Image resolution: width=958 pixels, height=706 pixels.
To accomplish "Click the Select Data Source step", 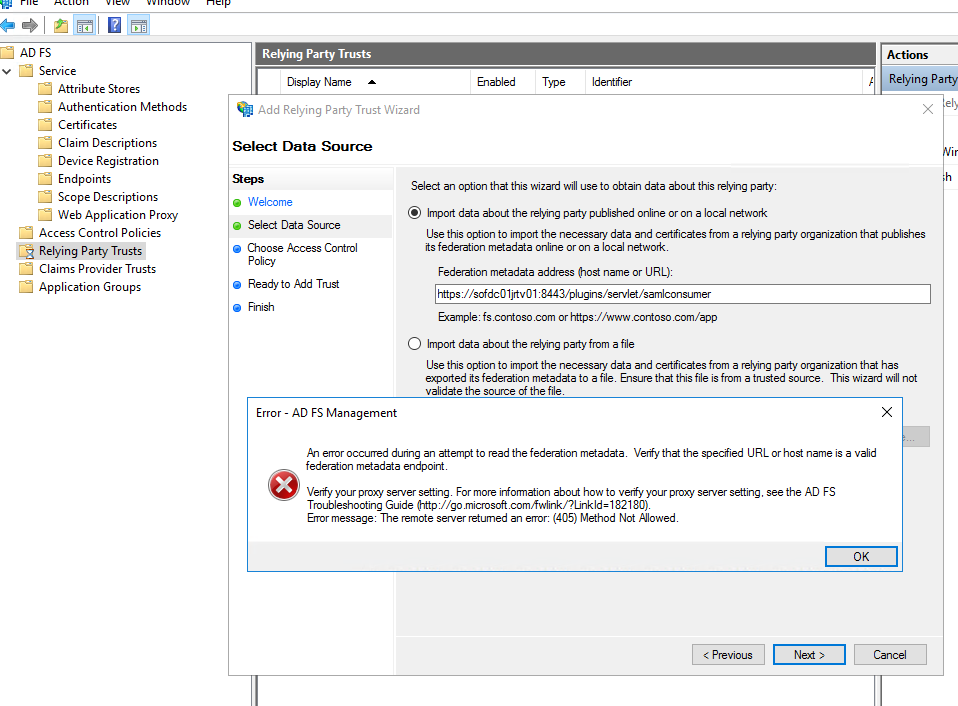I will [294, 225].
